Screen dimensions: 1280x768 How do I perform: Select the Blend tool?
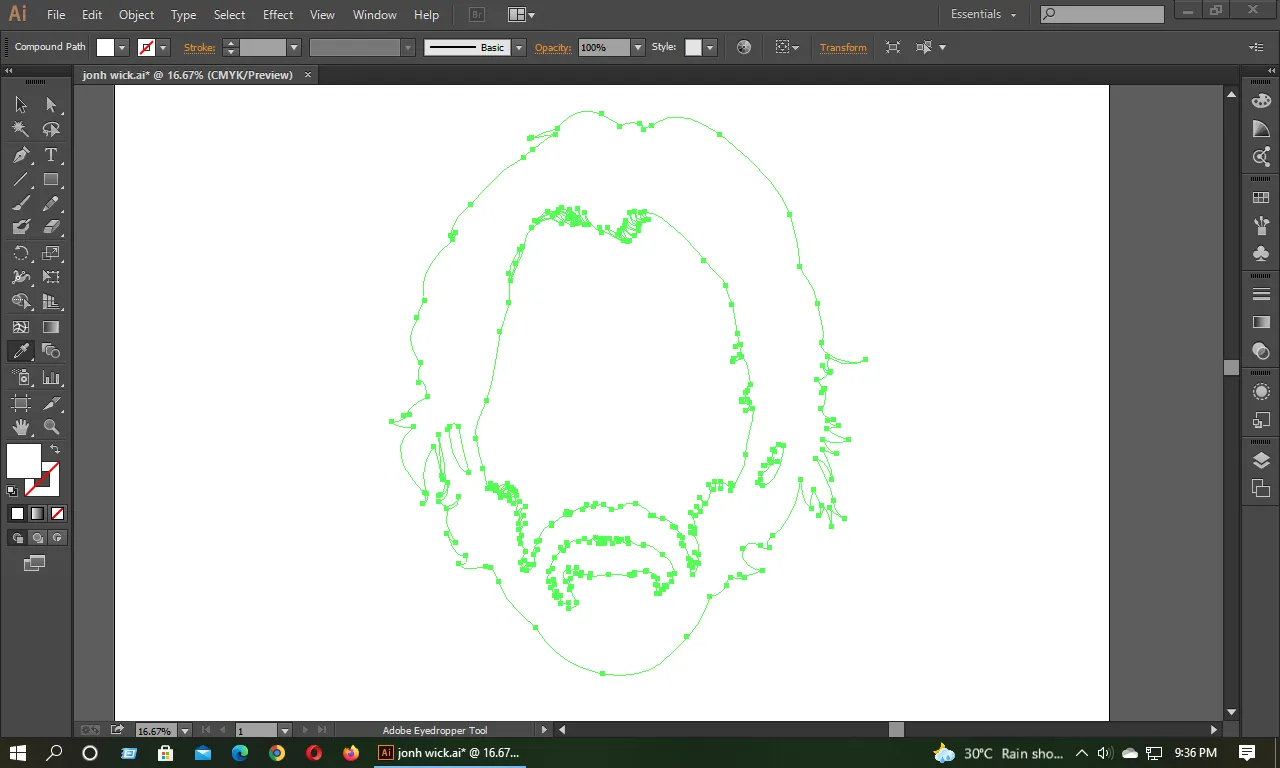51,351
